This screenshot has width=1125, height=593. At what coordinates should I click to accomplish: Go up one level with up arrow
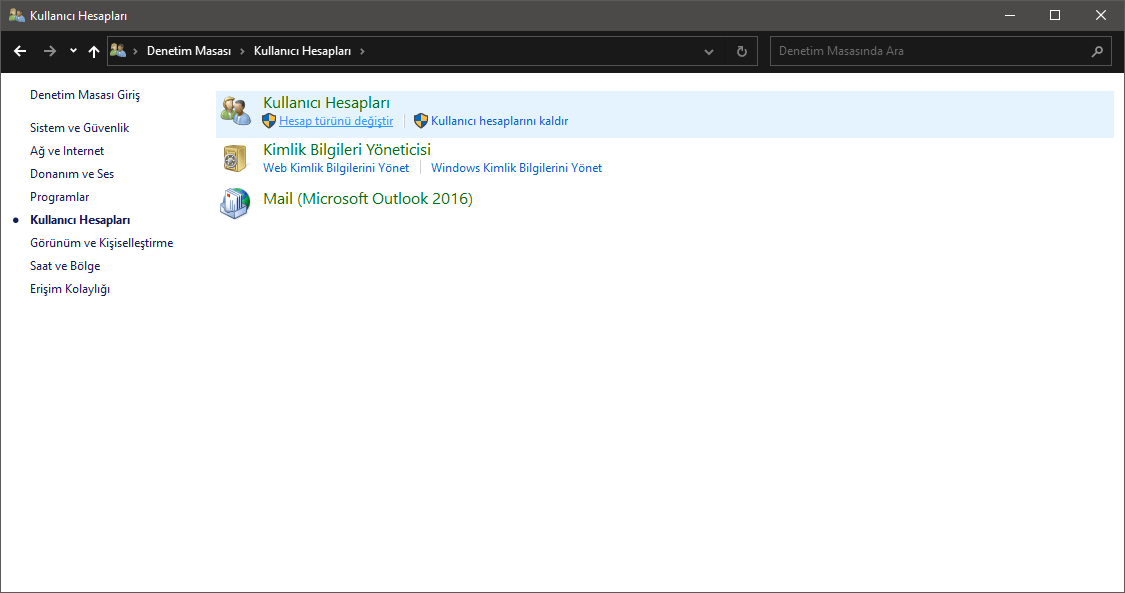(x=94, y=51)
